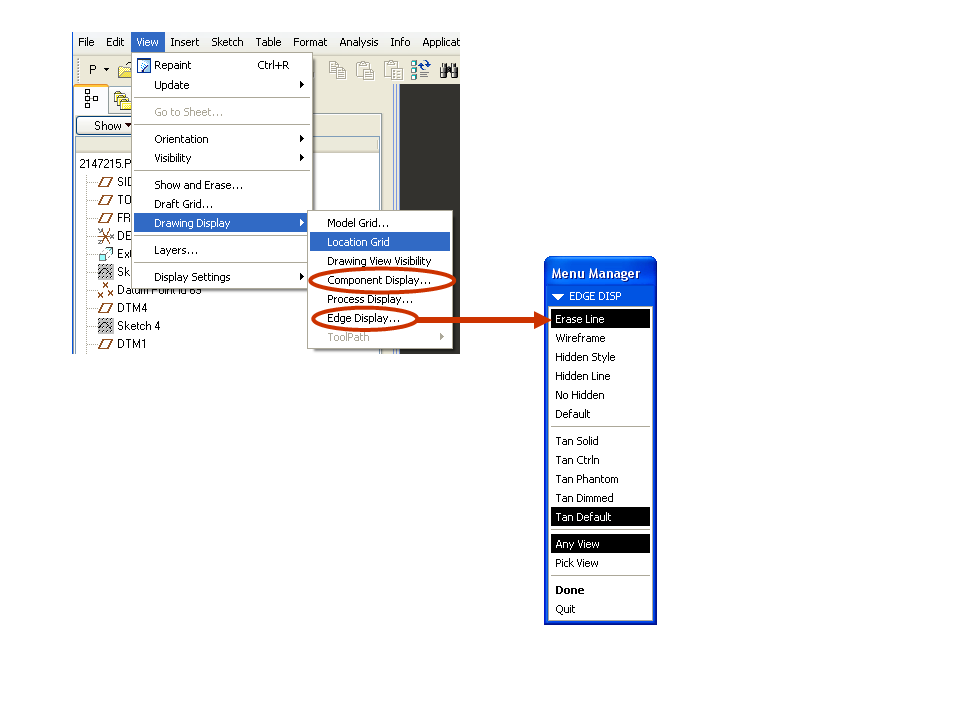The height and width of the screenshot is (720, 960).
Task: Click the binoculars Find icon in toolbar
Action: click(x=449, y=70)
